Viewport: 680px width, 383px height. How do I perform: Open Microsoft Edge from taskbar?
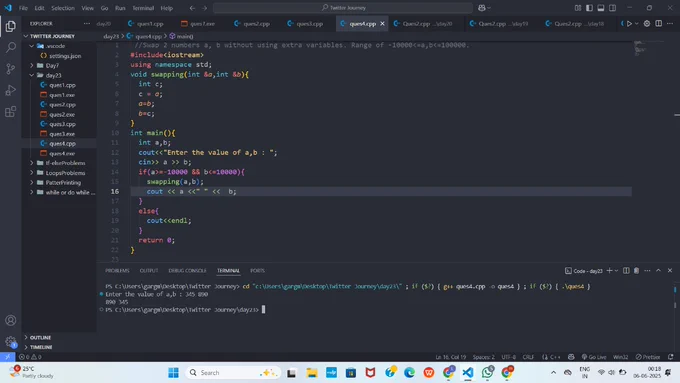coord(409,373)
